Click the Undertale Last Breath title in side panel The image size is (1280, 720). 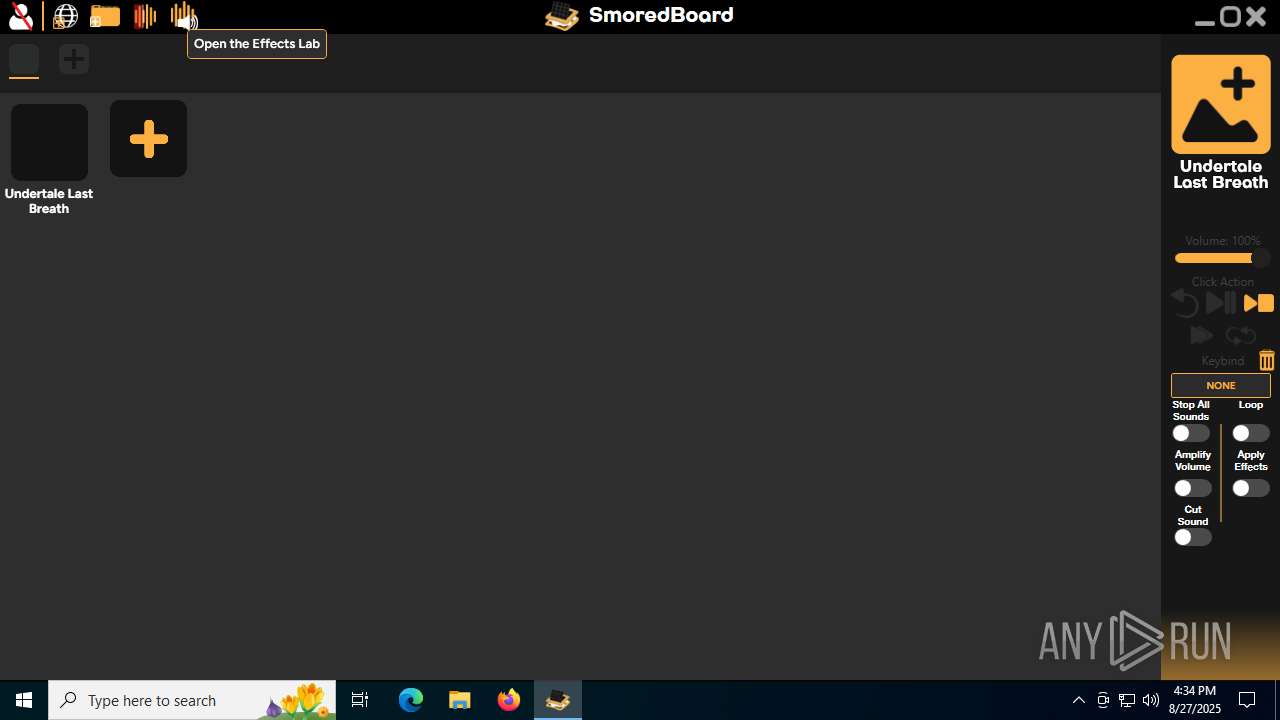point(1221,174)
